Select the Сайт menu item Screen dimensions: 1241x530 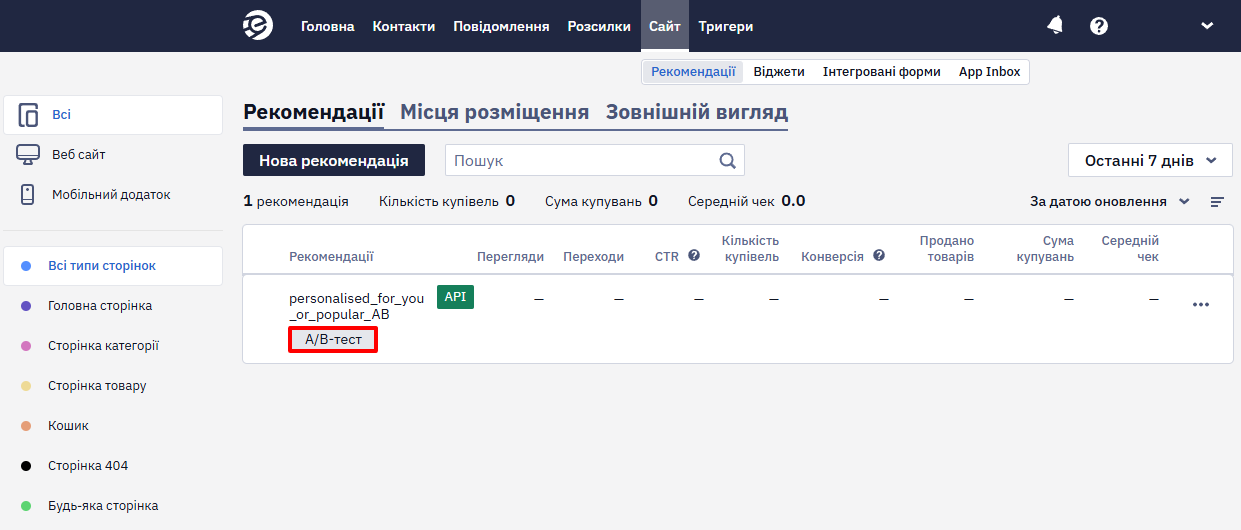665,26
